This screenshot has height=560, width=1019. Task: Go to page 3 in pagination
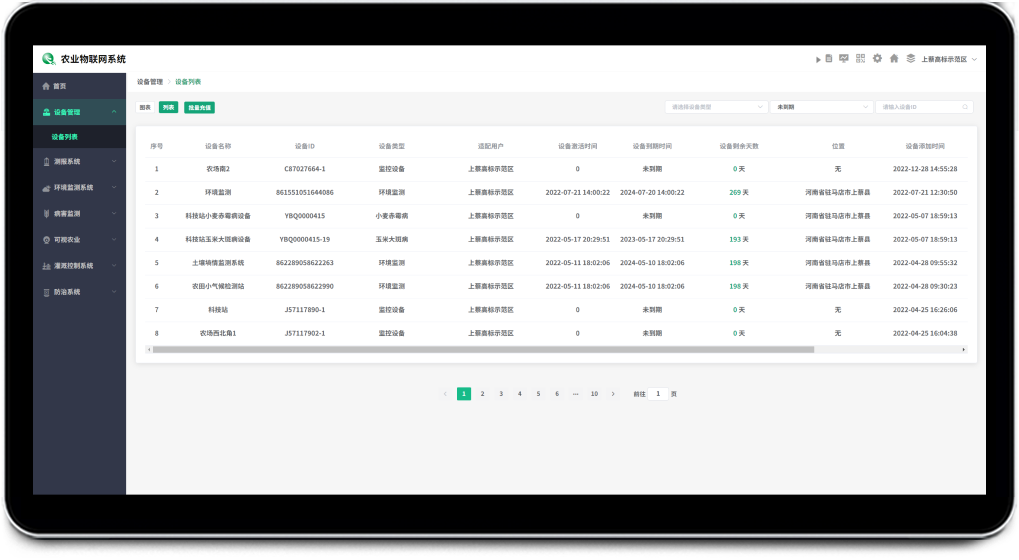pyautogui.click(x=501, y=394)
